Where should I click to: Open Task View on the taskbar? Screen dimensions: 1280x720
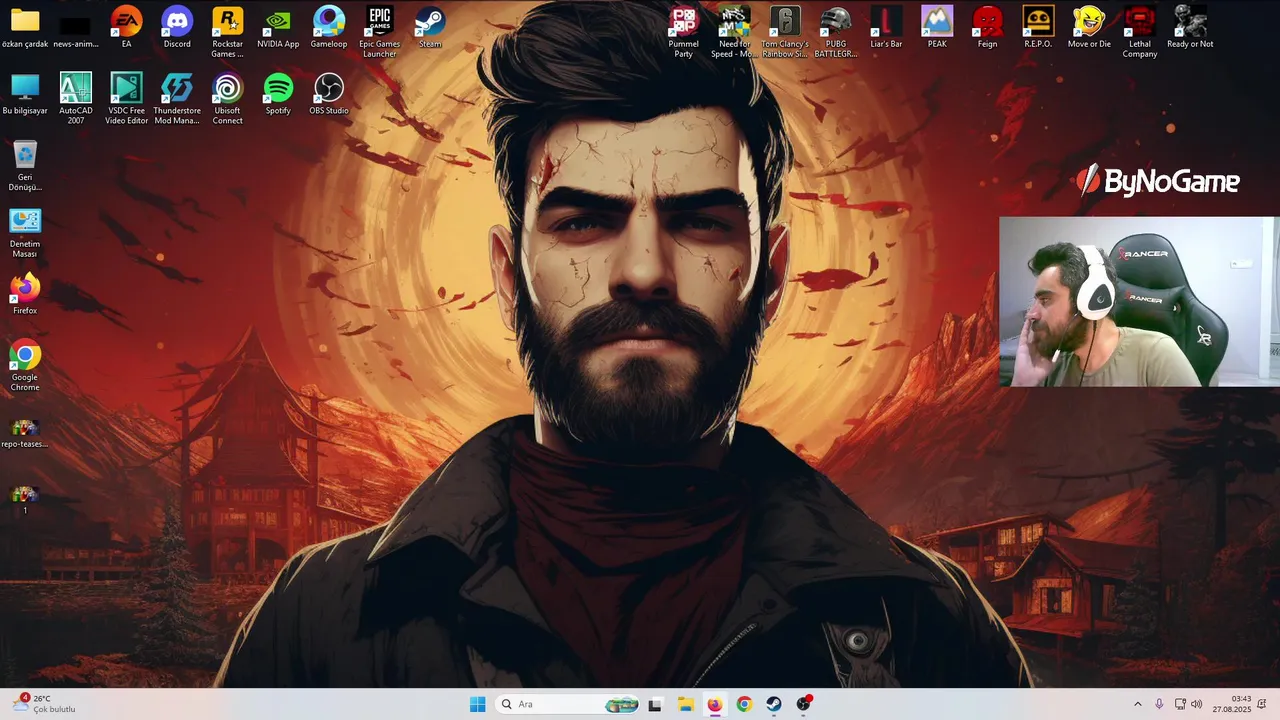coord(655,704)
